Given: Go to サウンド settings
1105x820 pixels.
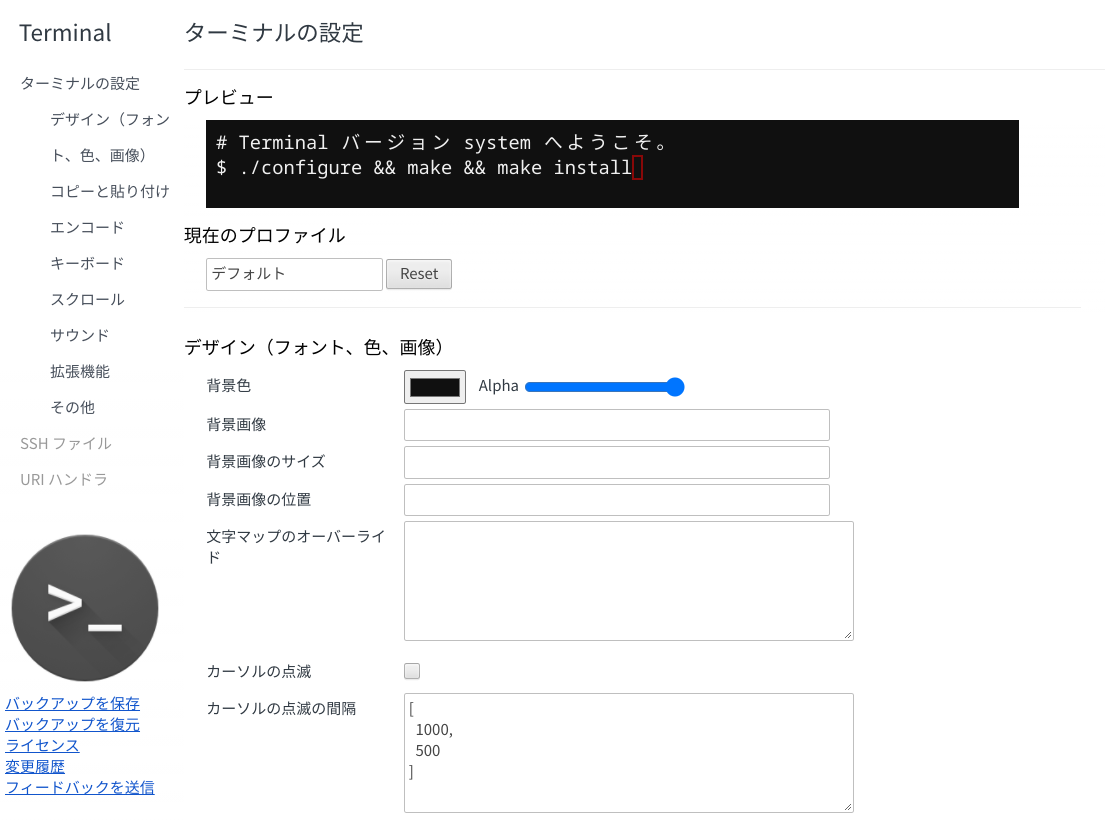Looking at the screenshot, I should [80, 335].
